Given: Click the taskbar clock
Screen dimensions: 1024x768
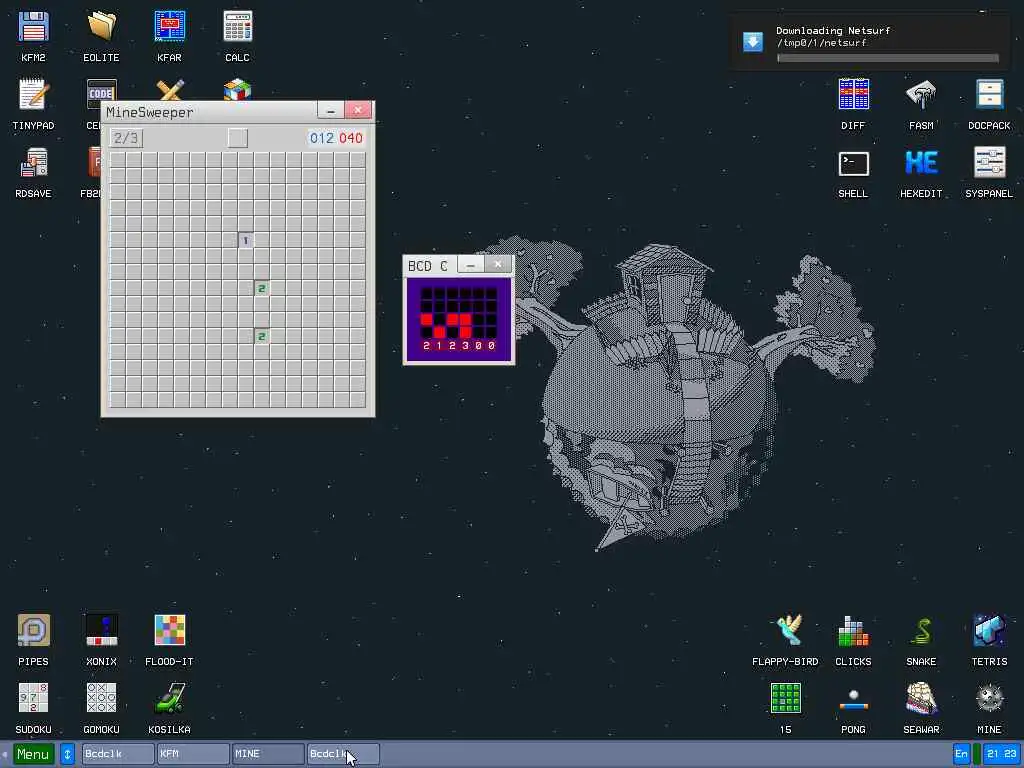Looking at the screenshot, I should tap(1001, 754).
